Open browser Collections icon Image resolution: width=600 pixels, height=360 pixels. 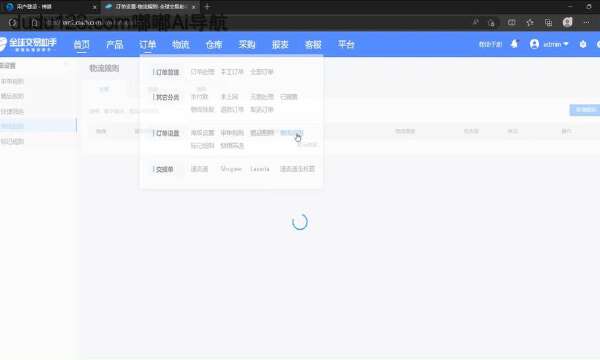[x=548, y=23]
